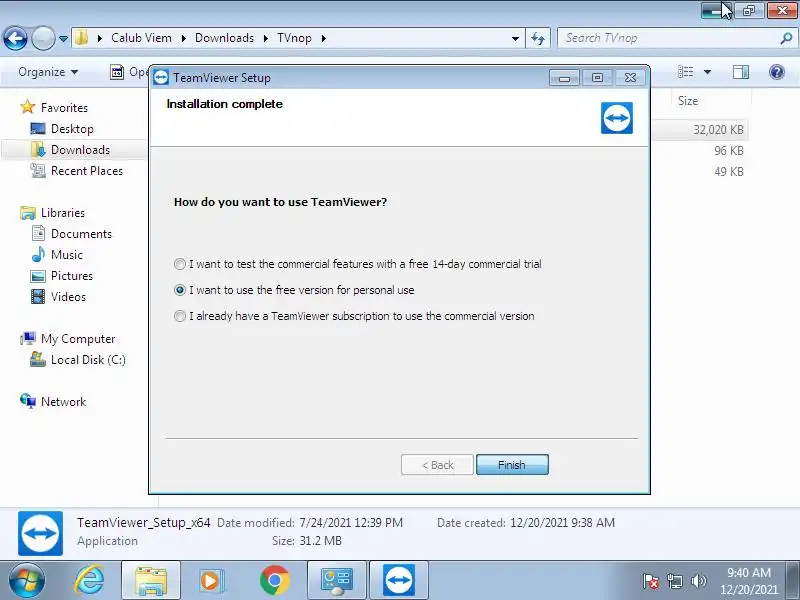This screenshot has width=800, height=600.
Task: Open Local Disk (C:)
Action: [x=88, y=360]
